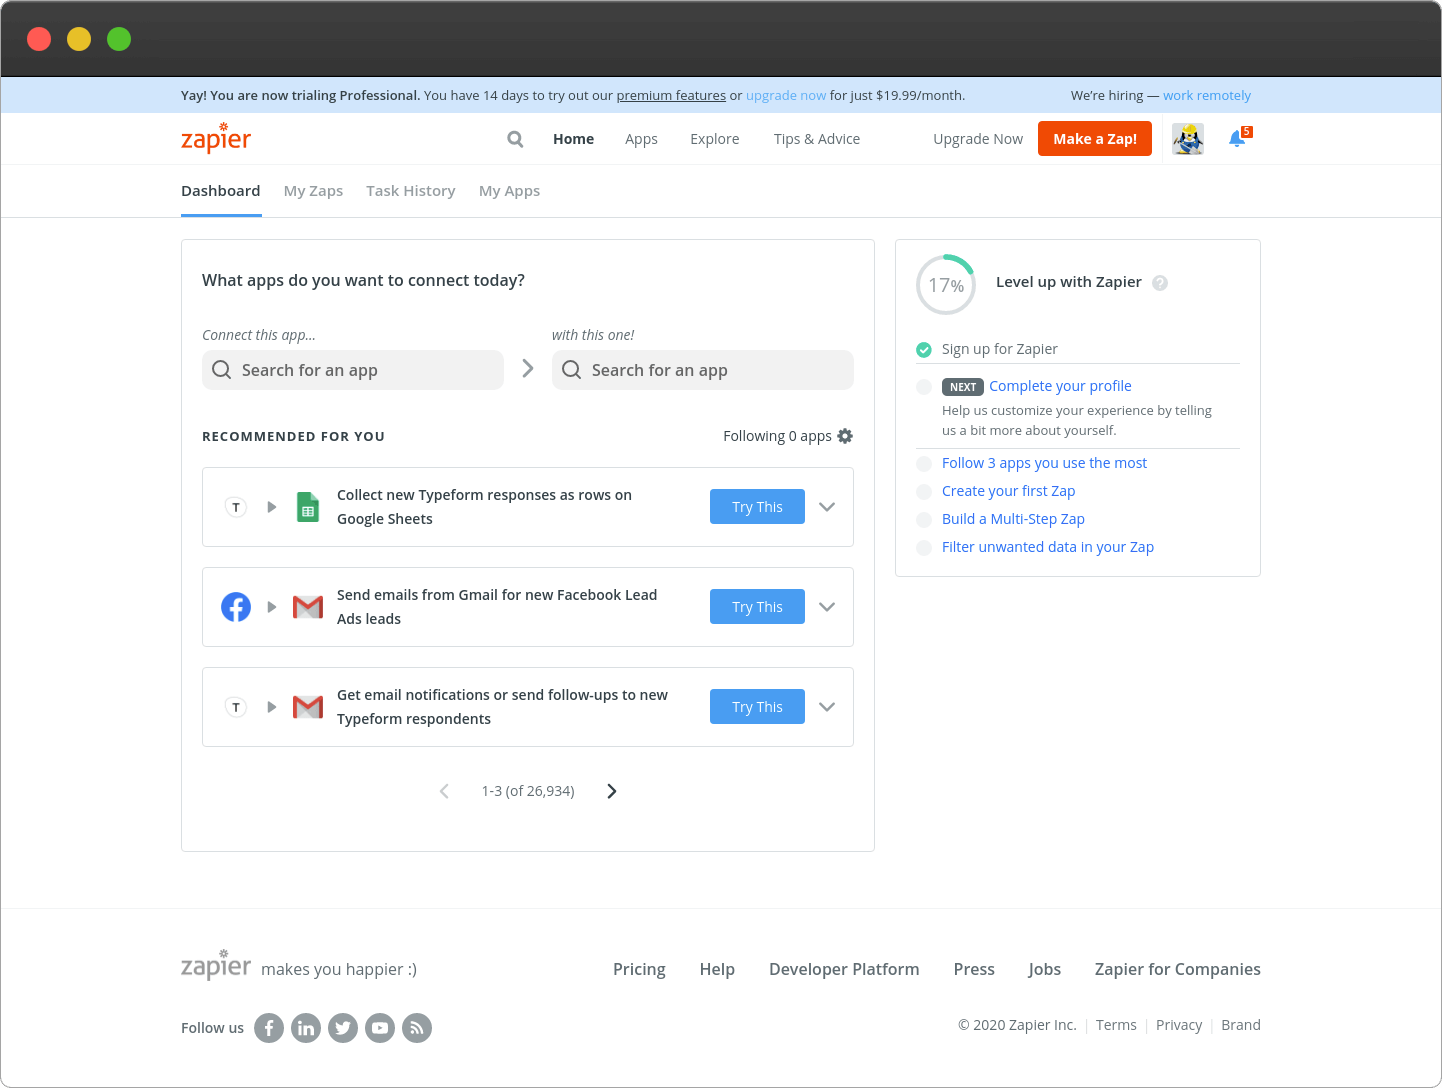The height and width of the screenshot is (1088, 1442).
Task: Open the Task History tab
Action: tap(411, 191)
